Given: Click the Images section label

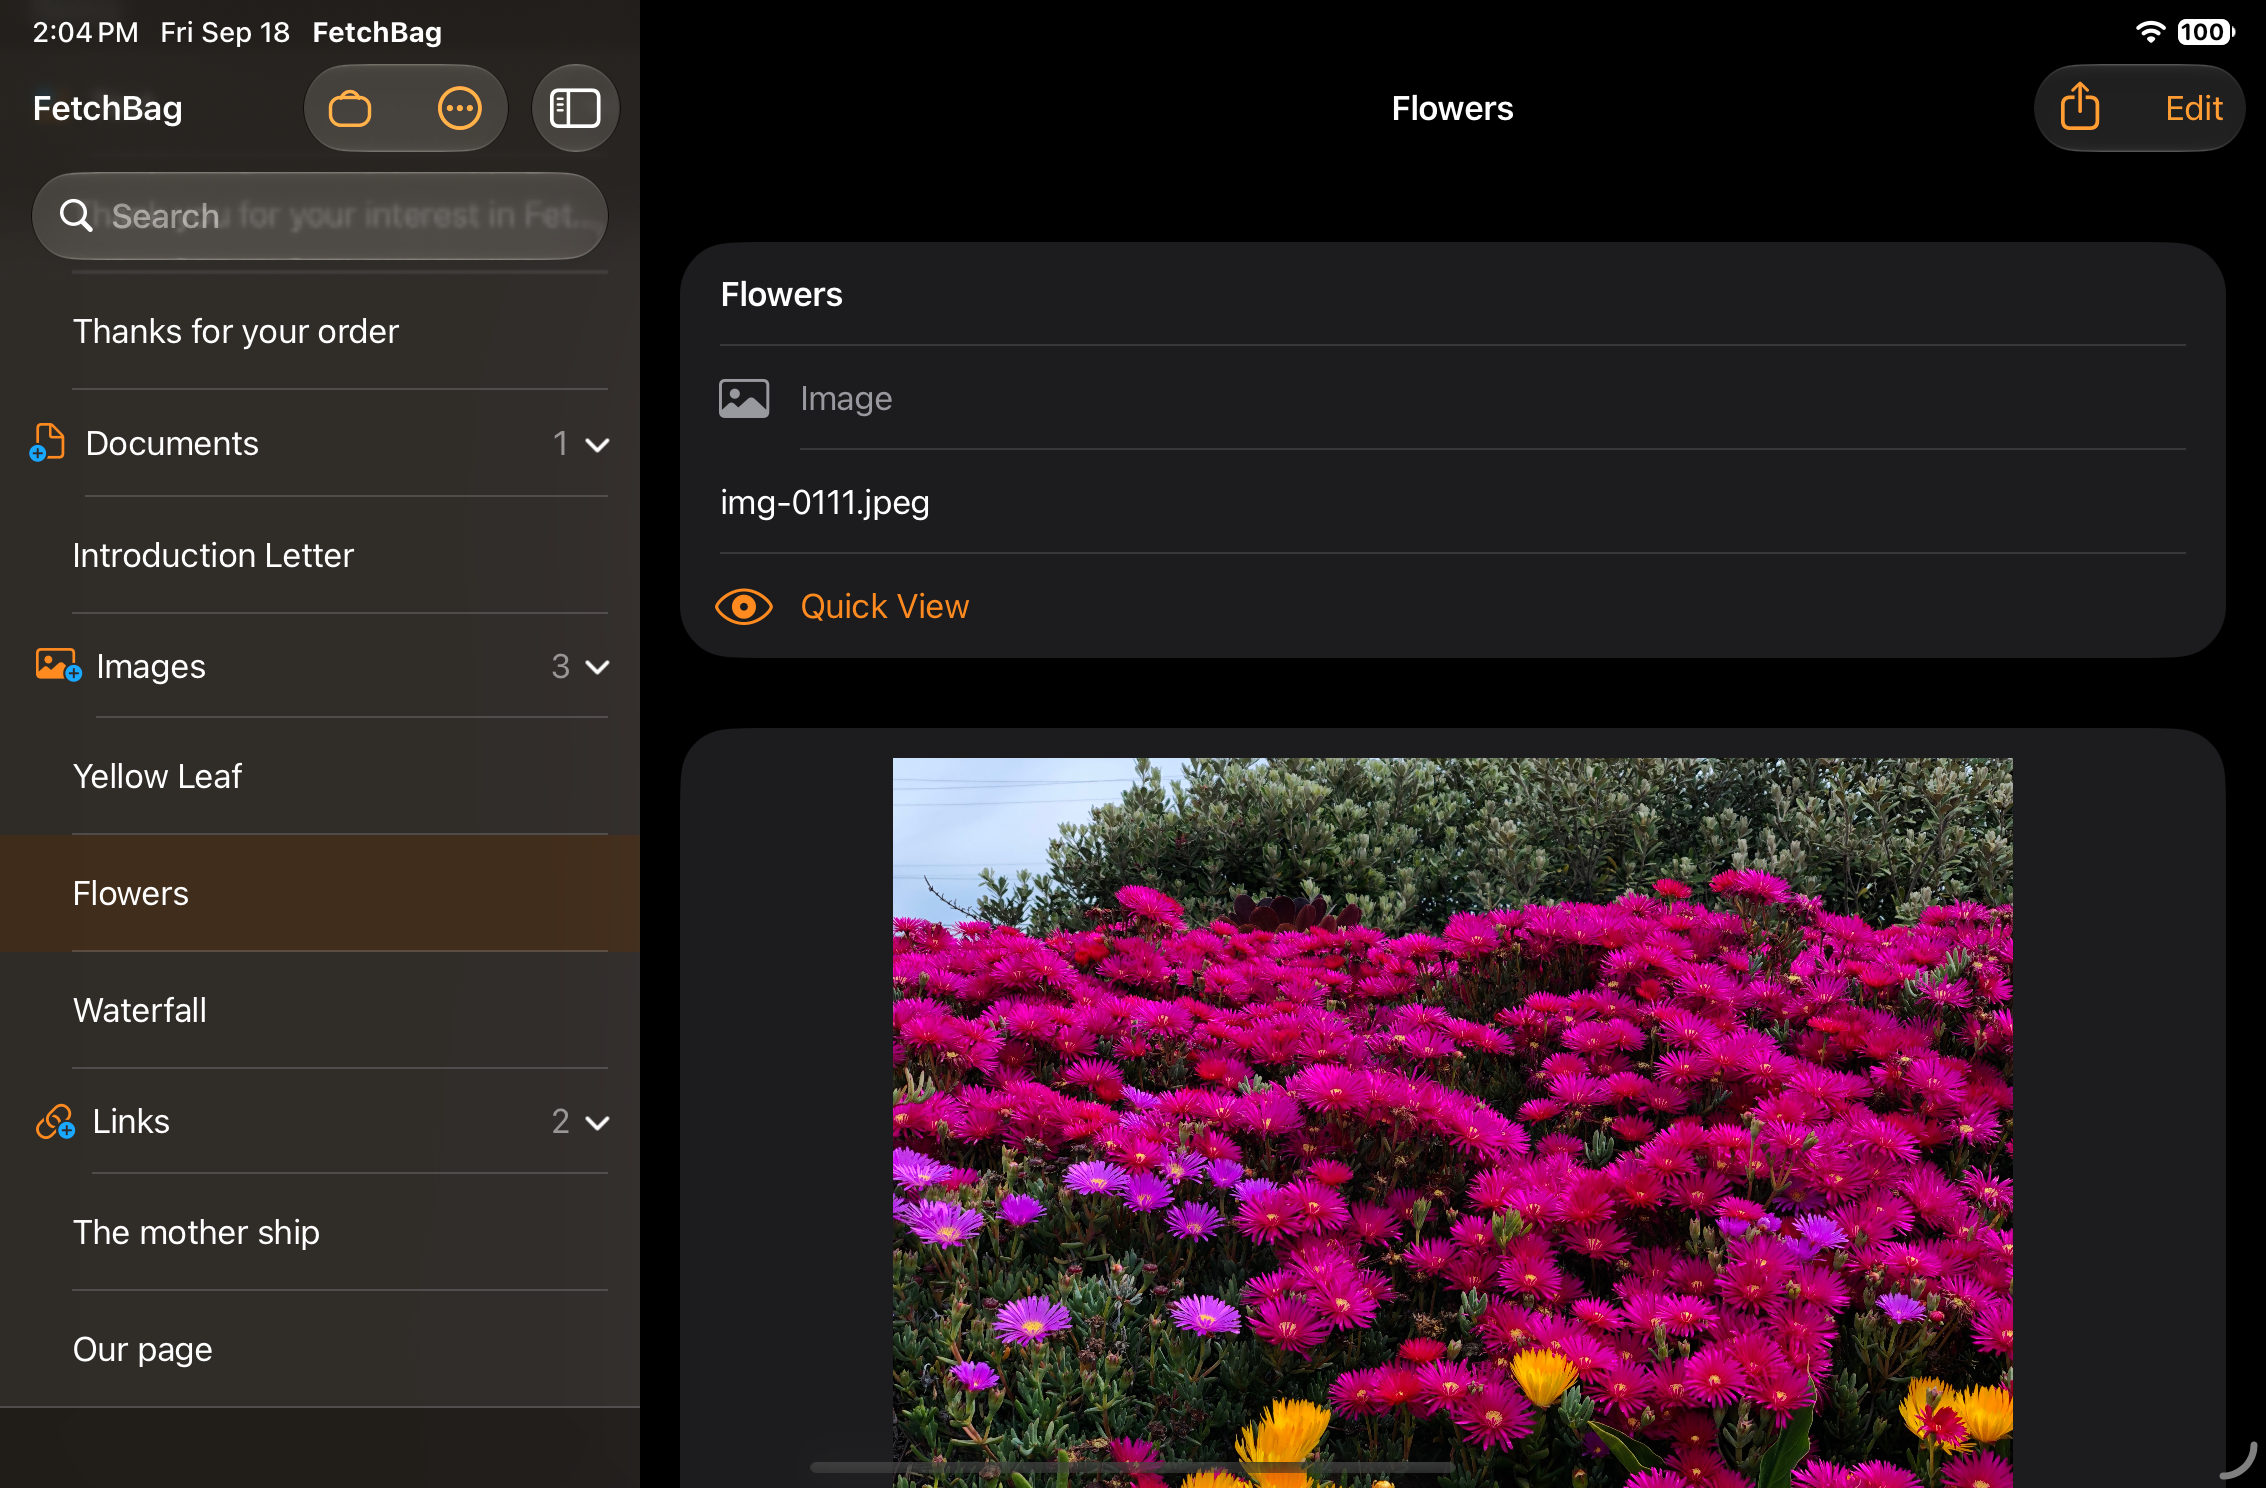Looking at the screenshot, I should (151, 666).
